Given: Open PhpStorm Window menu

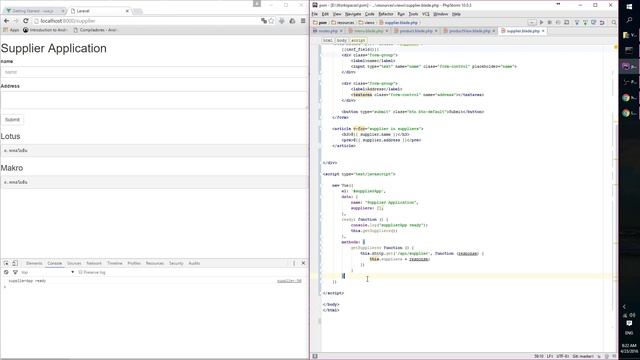Looking at the screenshot, I should pyautogui.click(x=440, y=14).
